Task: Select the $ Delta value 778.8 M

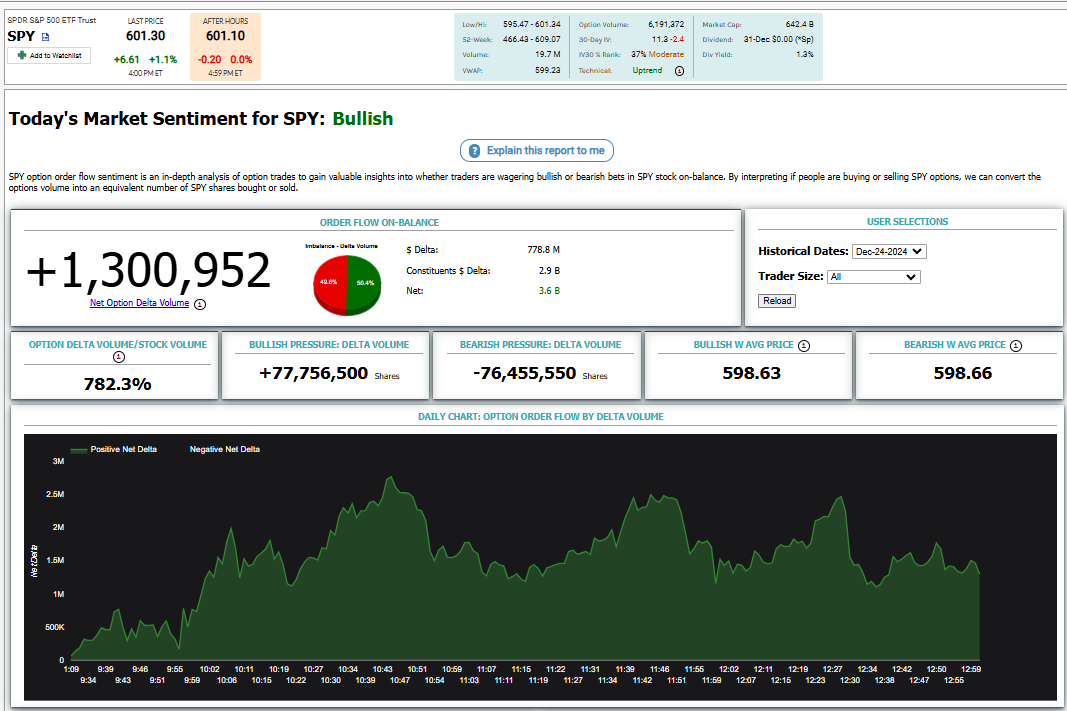Action: point(544,250)
